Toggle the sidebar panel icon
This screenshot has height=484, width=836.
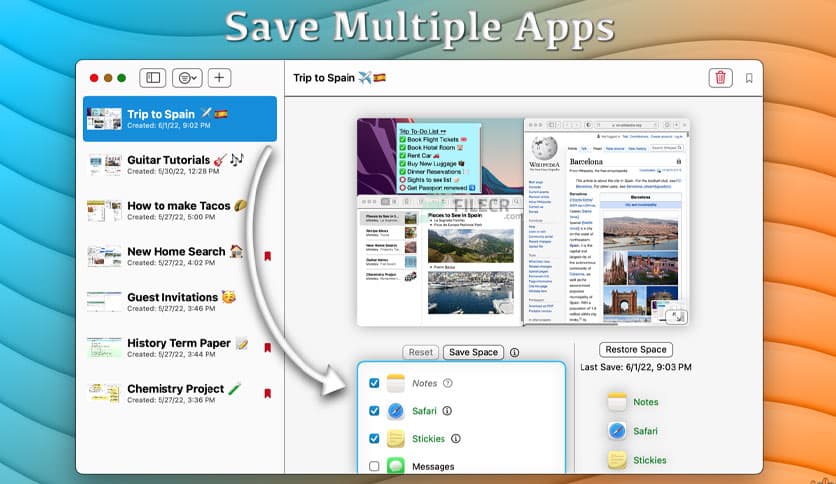152,77
